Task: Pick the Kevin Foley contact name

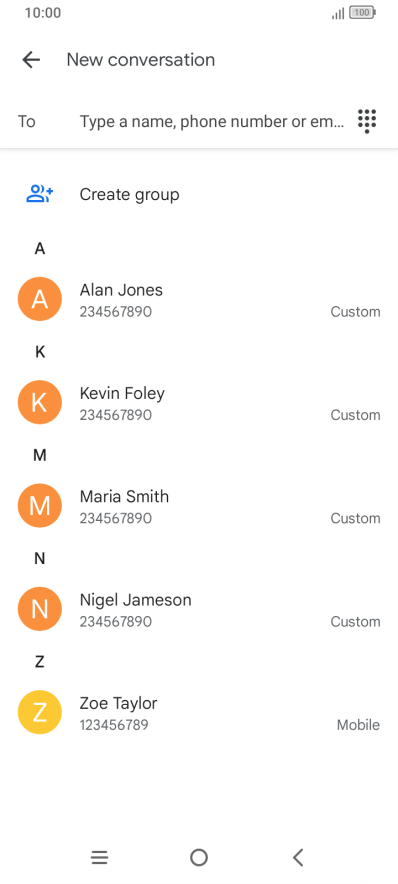Action: (122, 393)
